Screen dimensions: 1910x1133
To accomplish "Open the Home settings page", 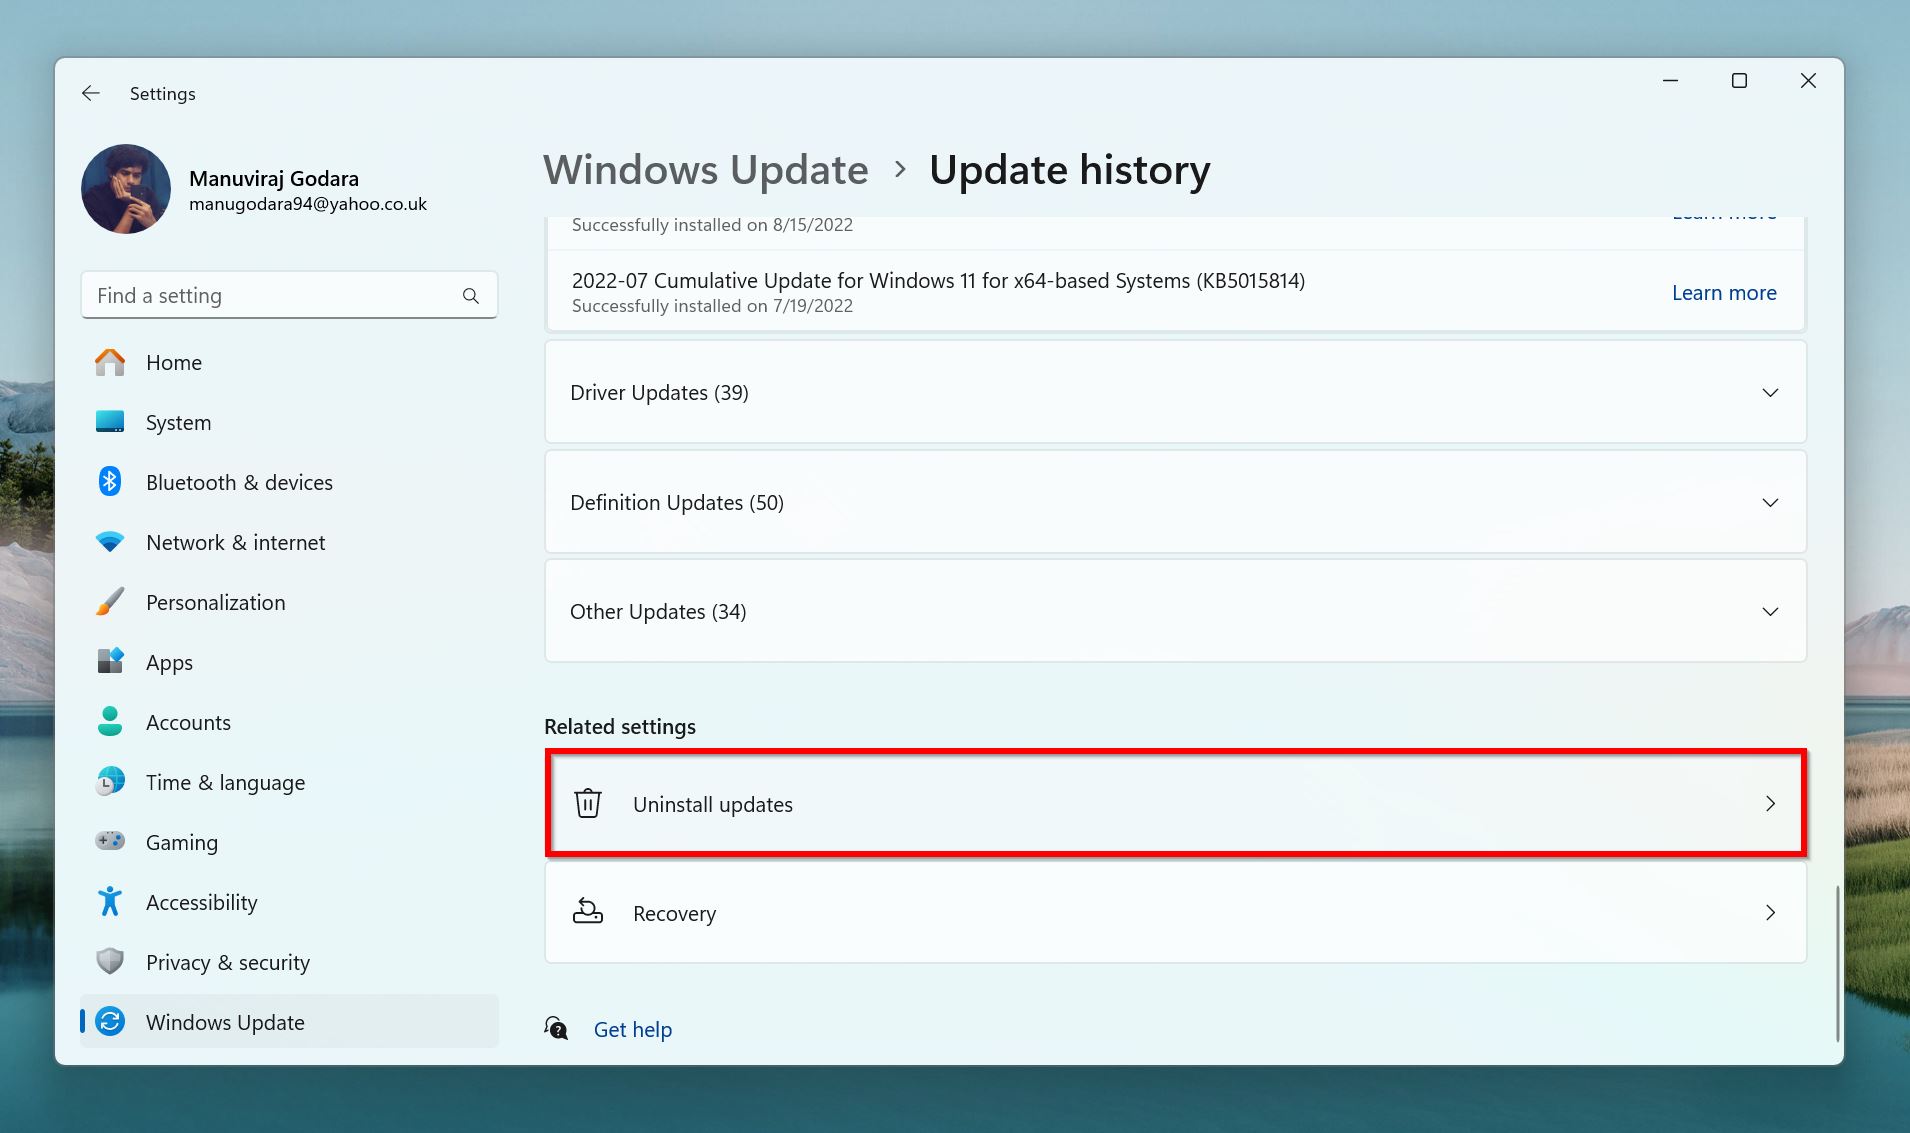I will [x=289, y=362].
